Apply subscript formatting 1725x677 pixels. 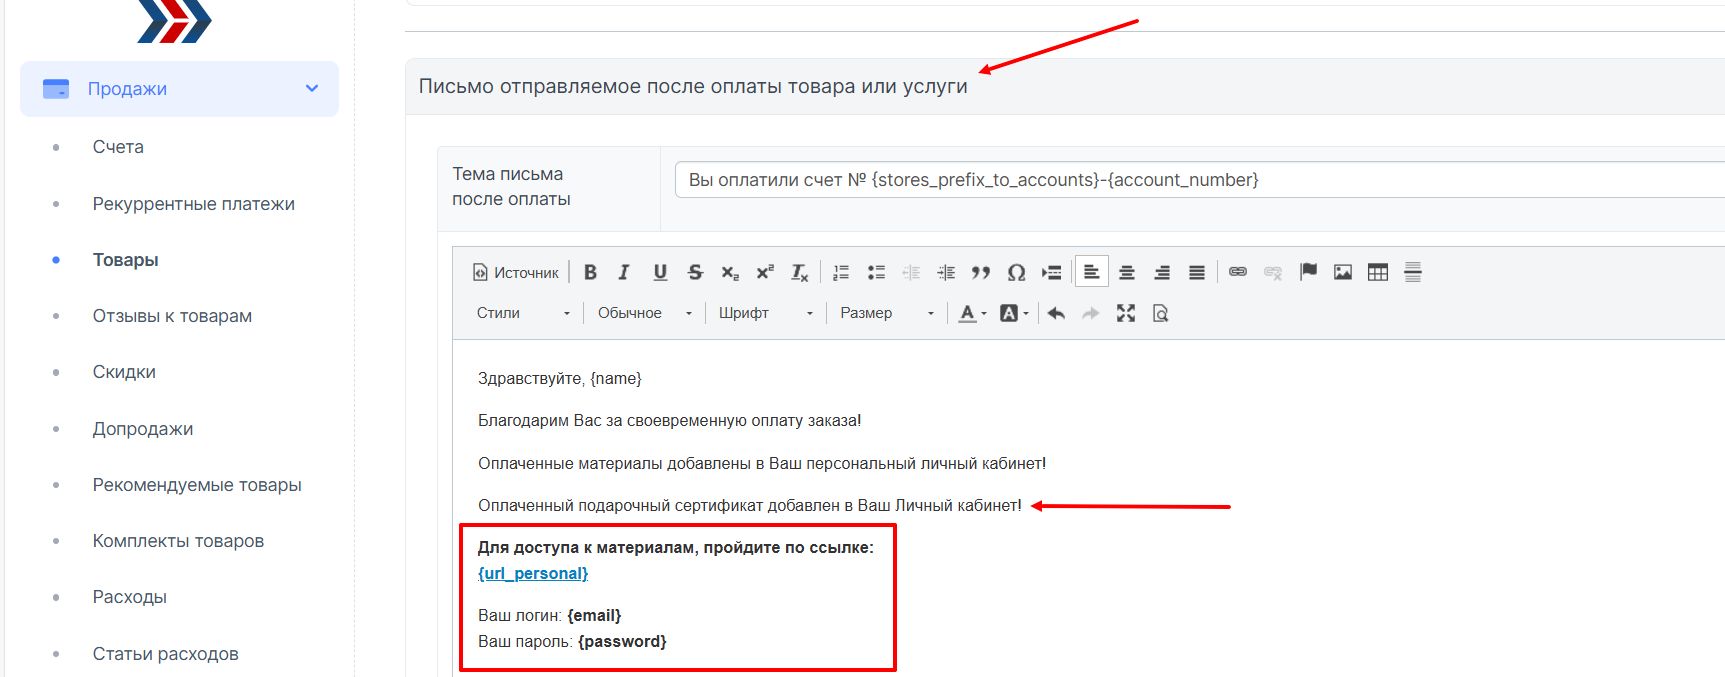click(730, 272)
